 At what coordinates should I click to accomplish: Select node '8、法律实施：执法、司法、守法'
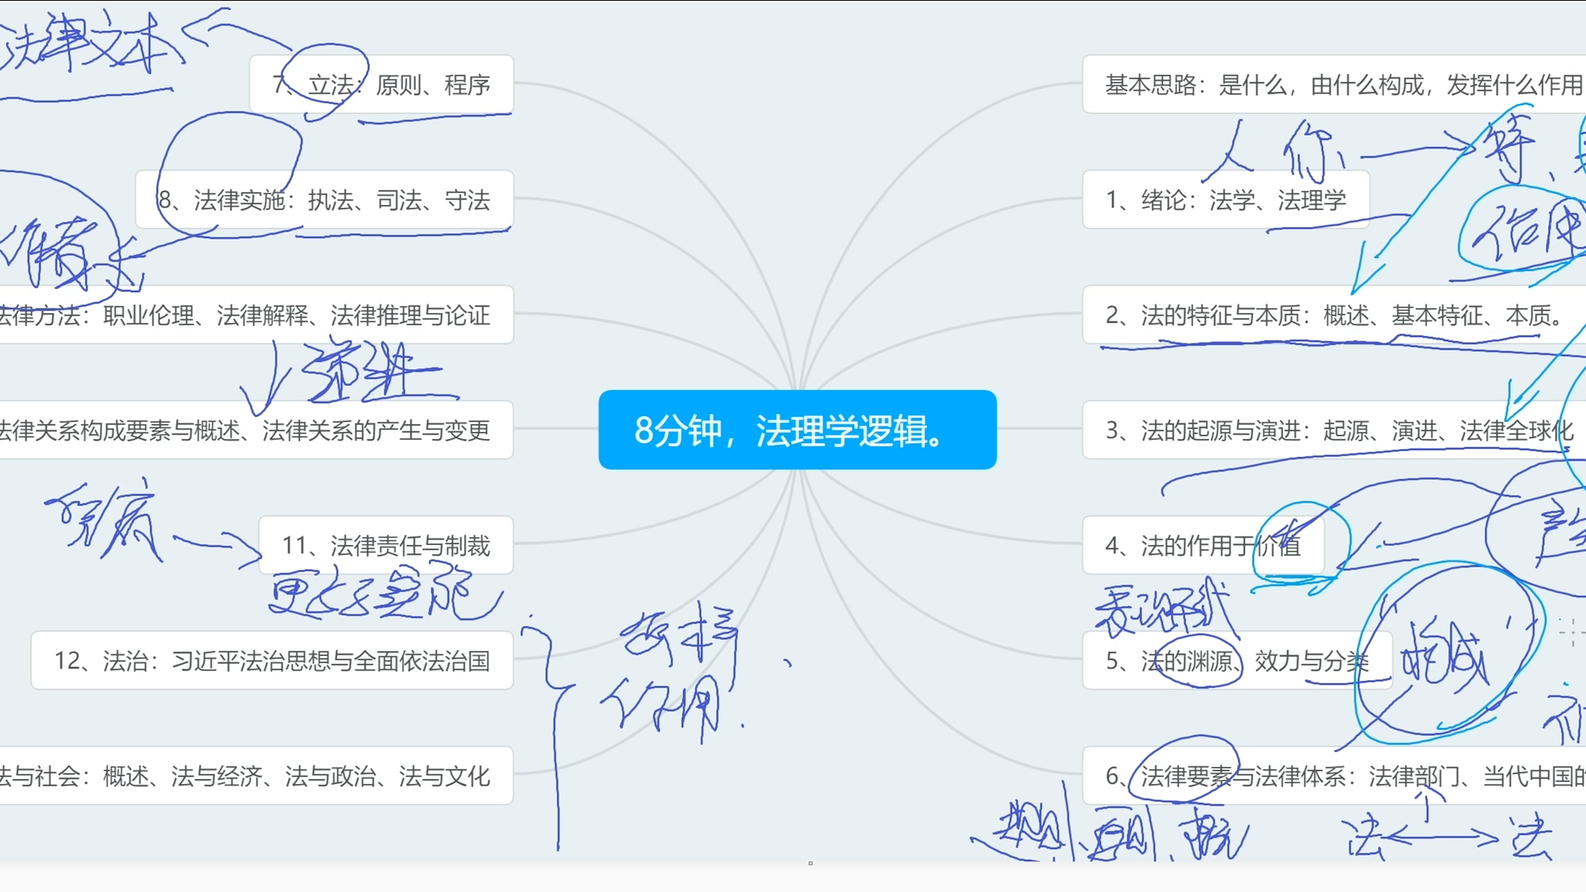(x=324, y=200)
